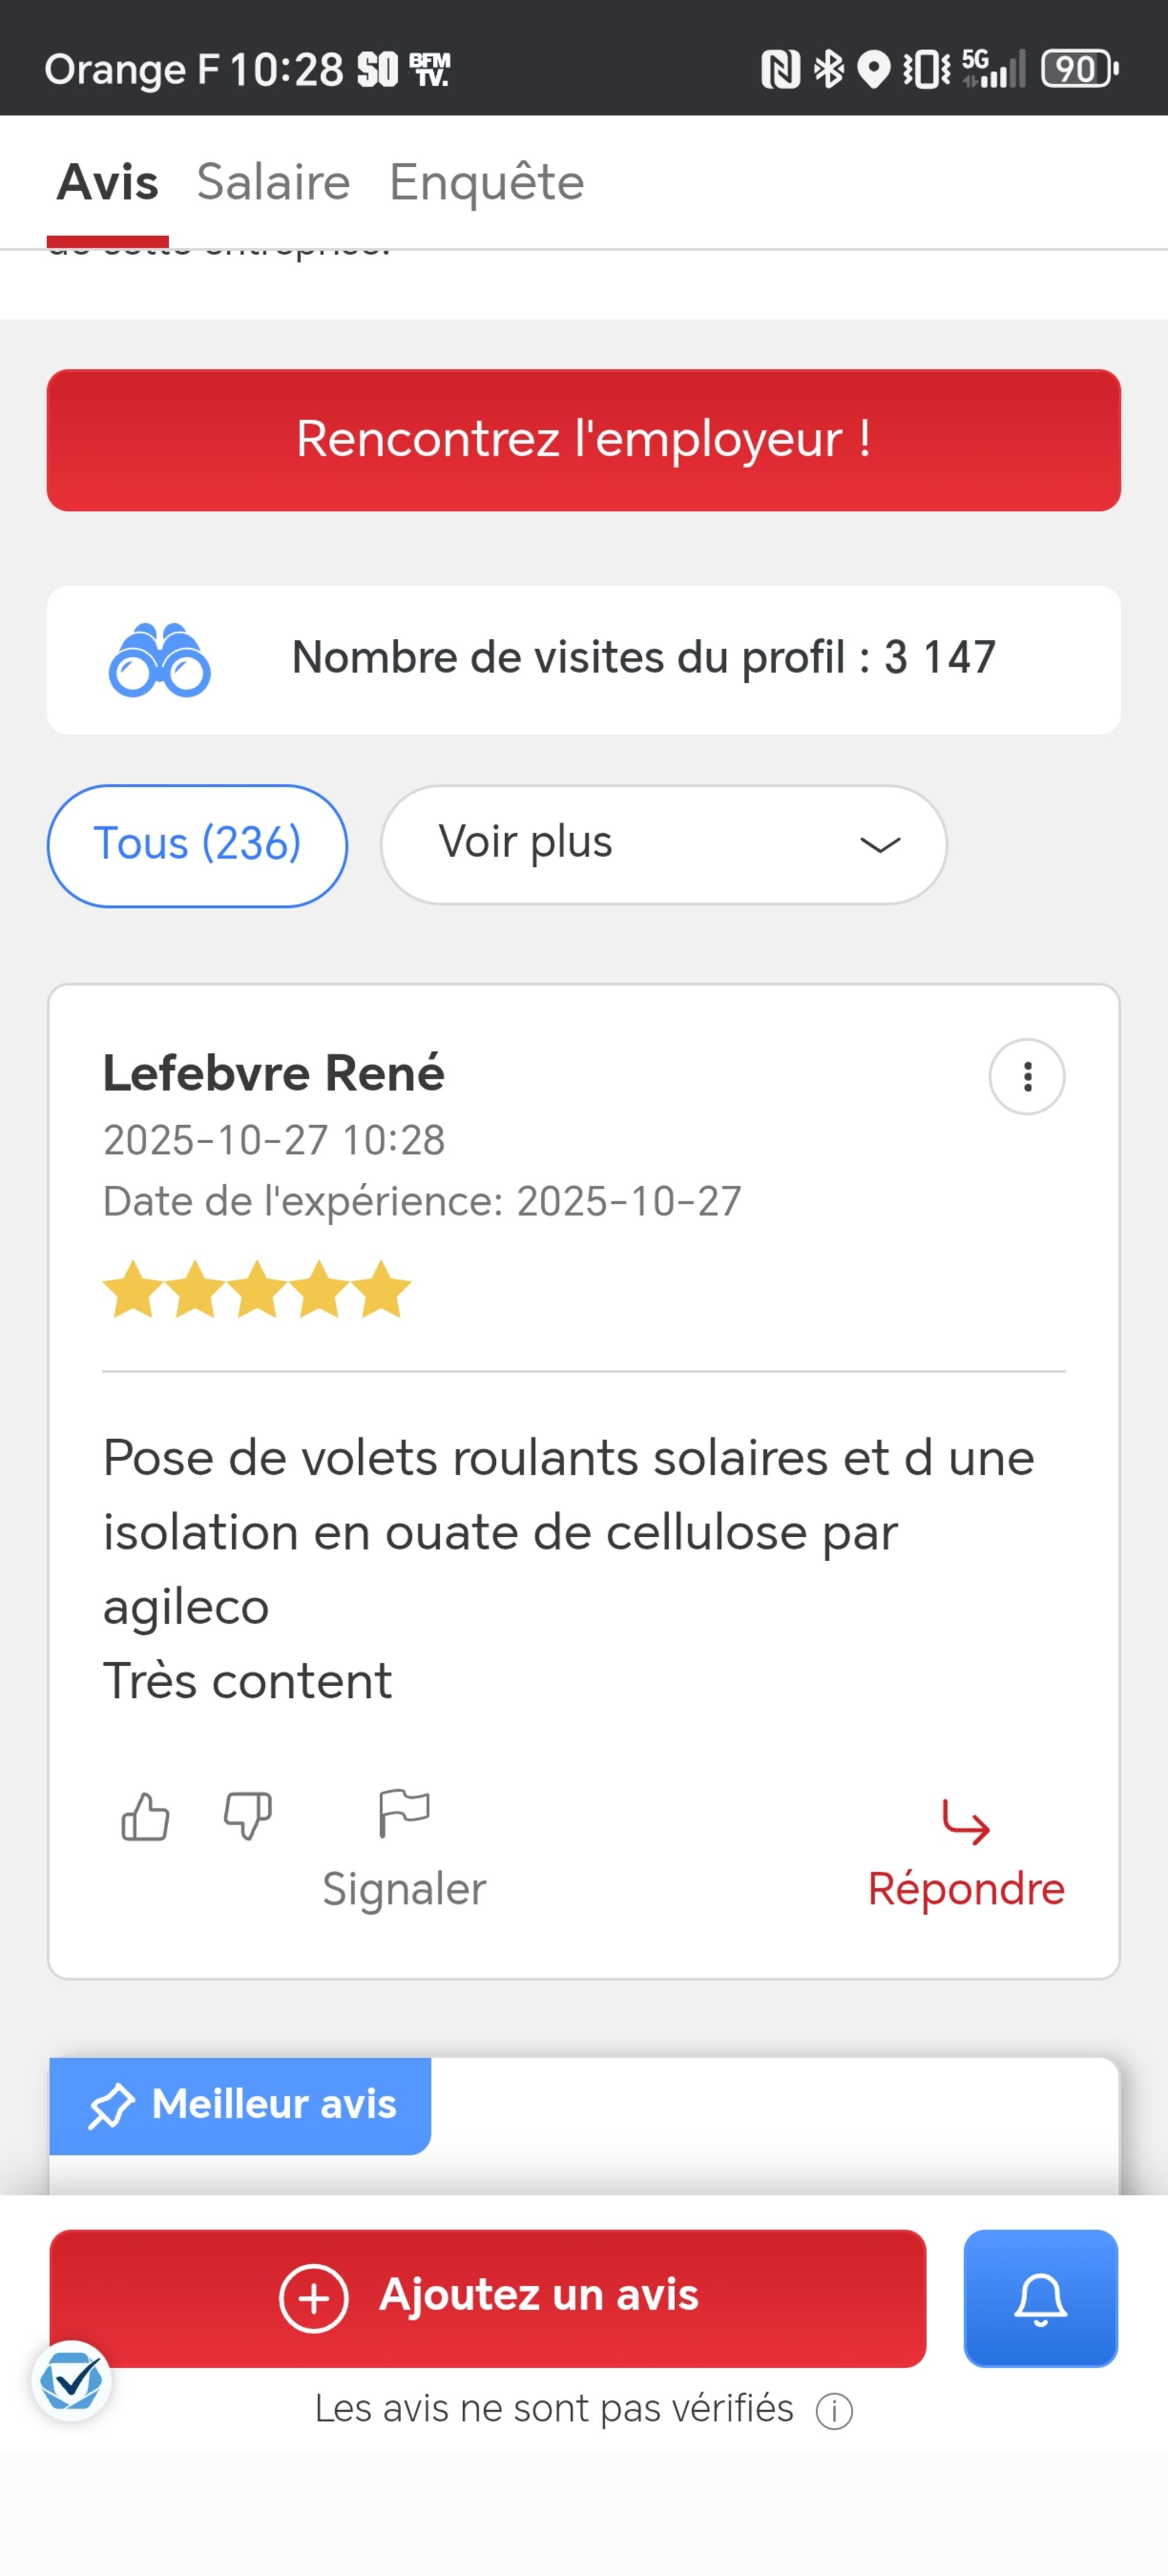
Task: Open the Enquête tab
Action: (x=486, y=182)
